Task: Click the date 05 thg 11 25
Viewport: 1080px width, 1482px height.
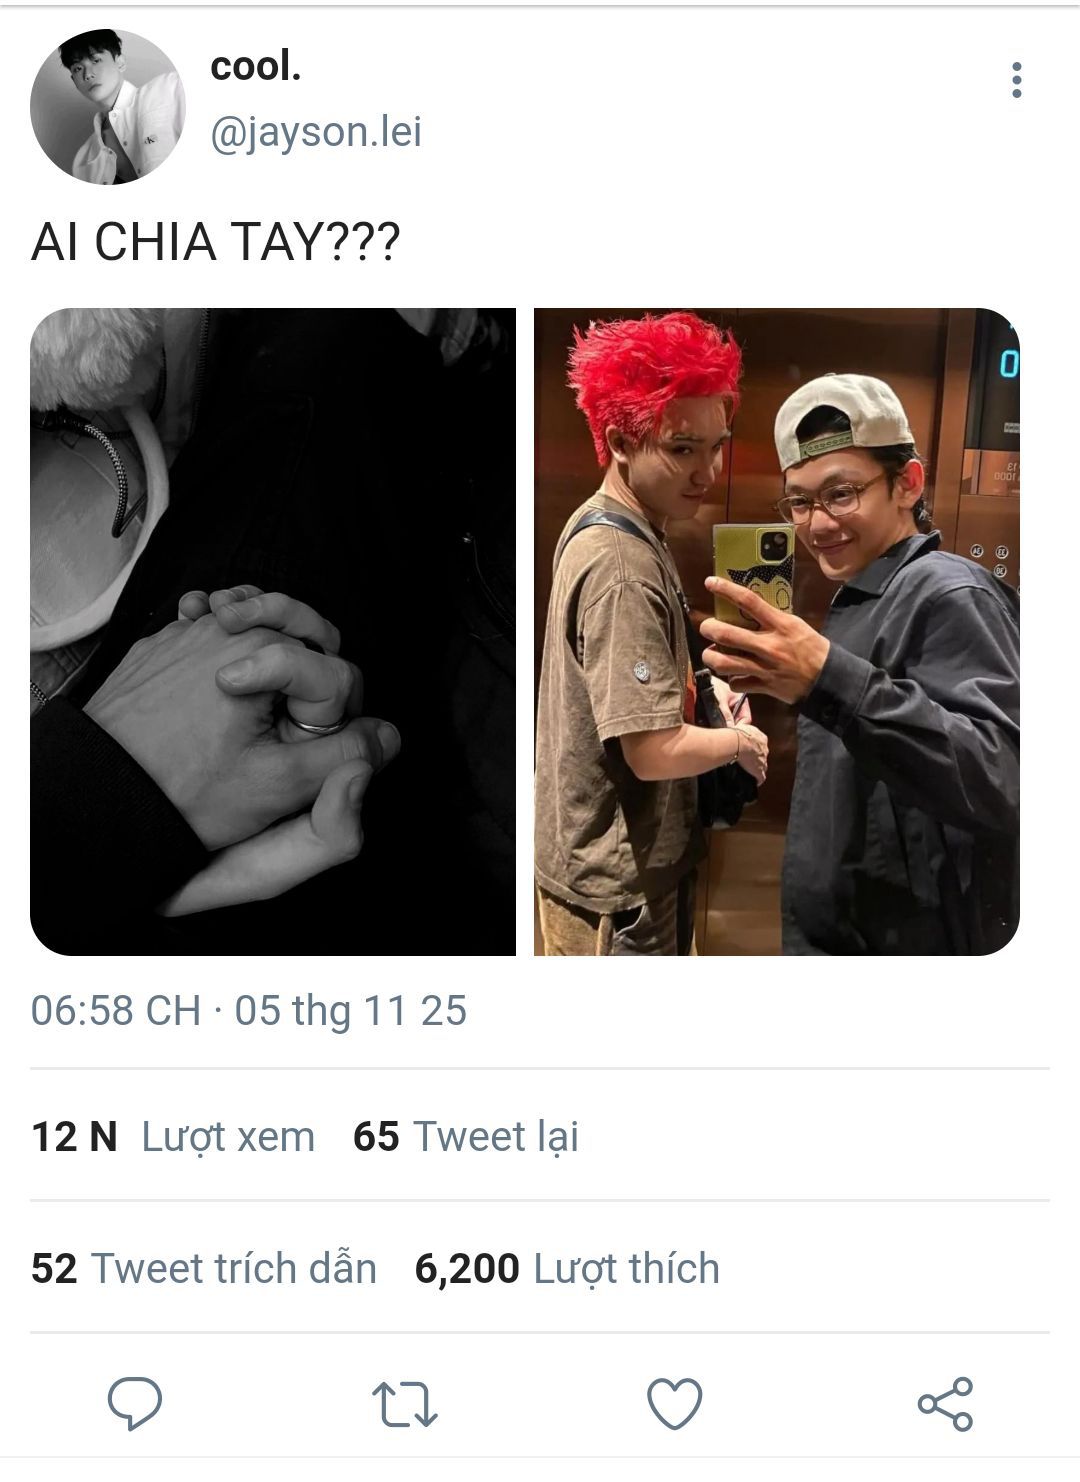Action: [x=351, y=1011]
